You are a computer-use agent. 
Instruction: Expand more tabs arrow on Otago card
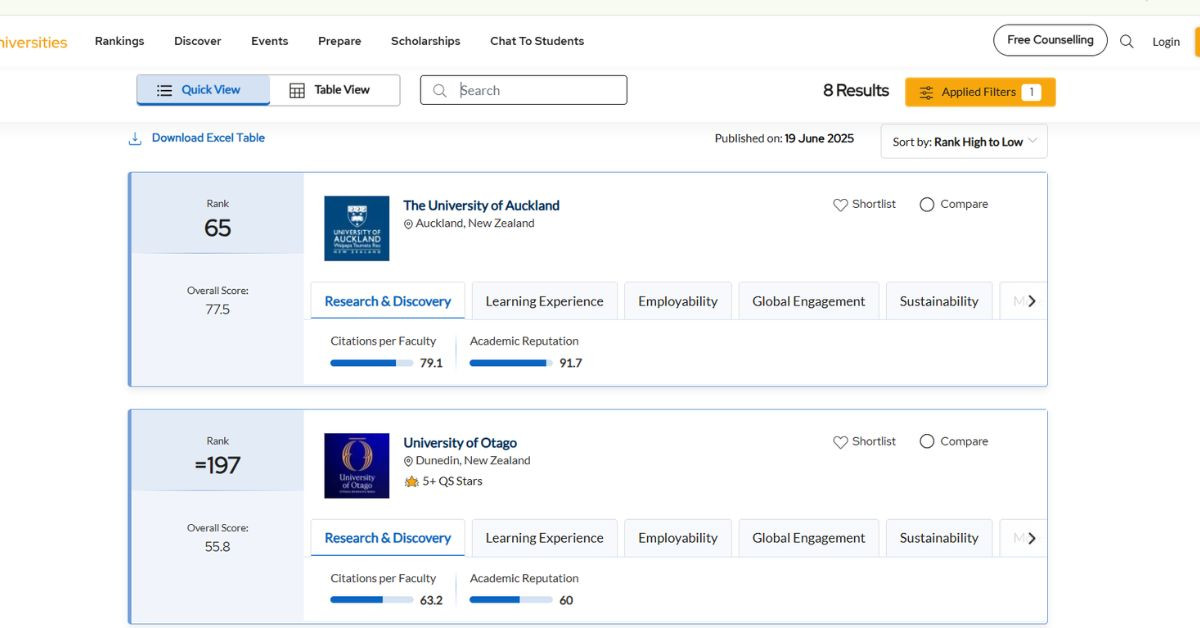tap(1032, 538)
